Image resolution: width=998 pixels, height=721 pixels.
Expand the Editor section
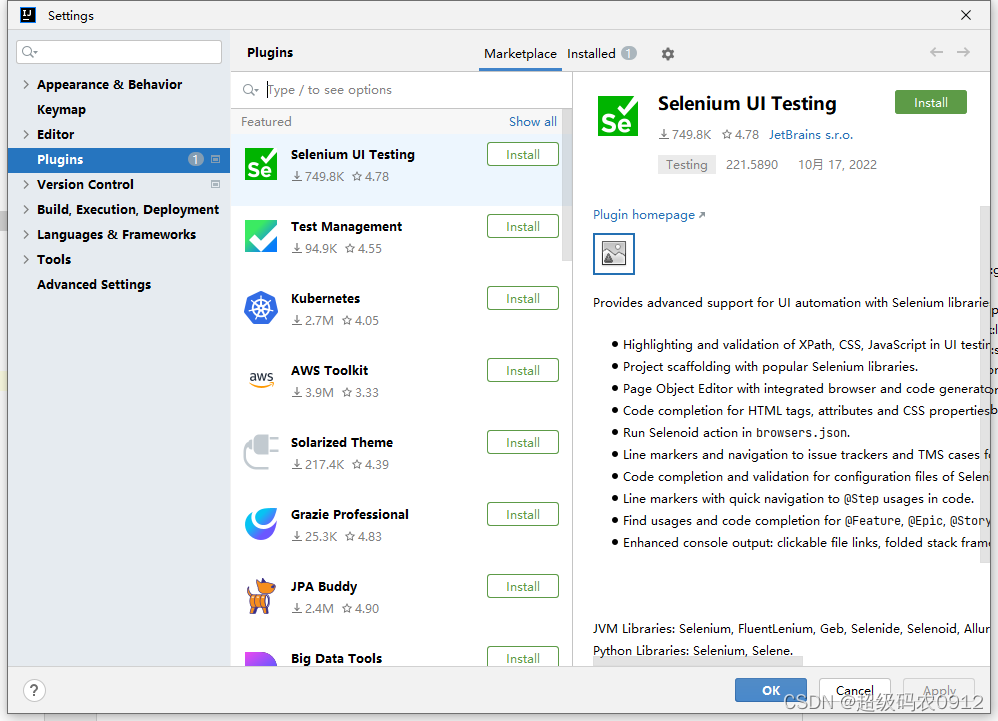(26, 134)
